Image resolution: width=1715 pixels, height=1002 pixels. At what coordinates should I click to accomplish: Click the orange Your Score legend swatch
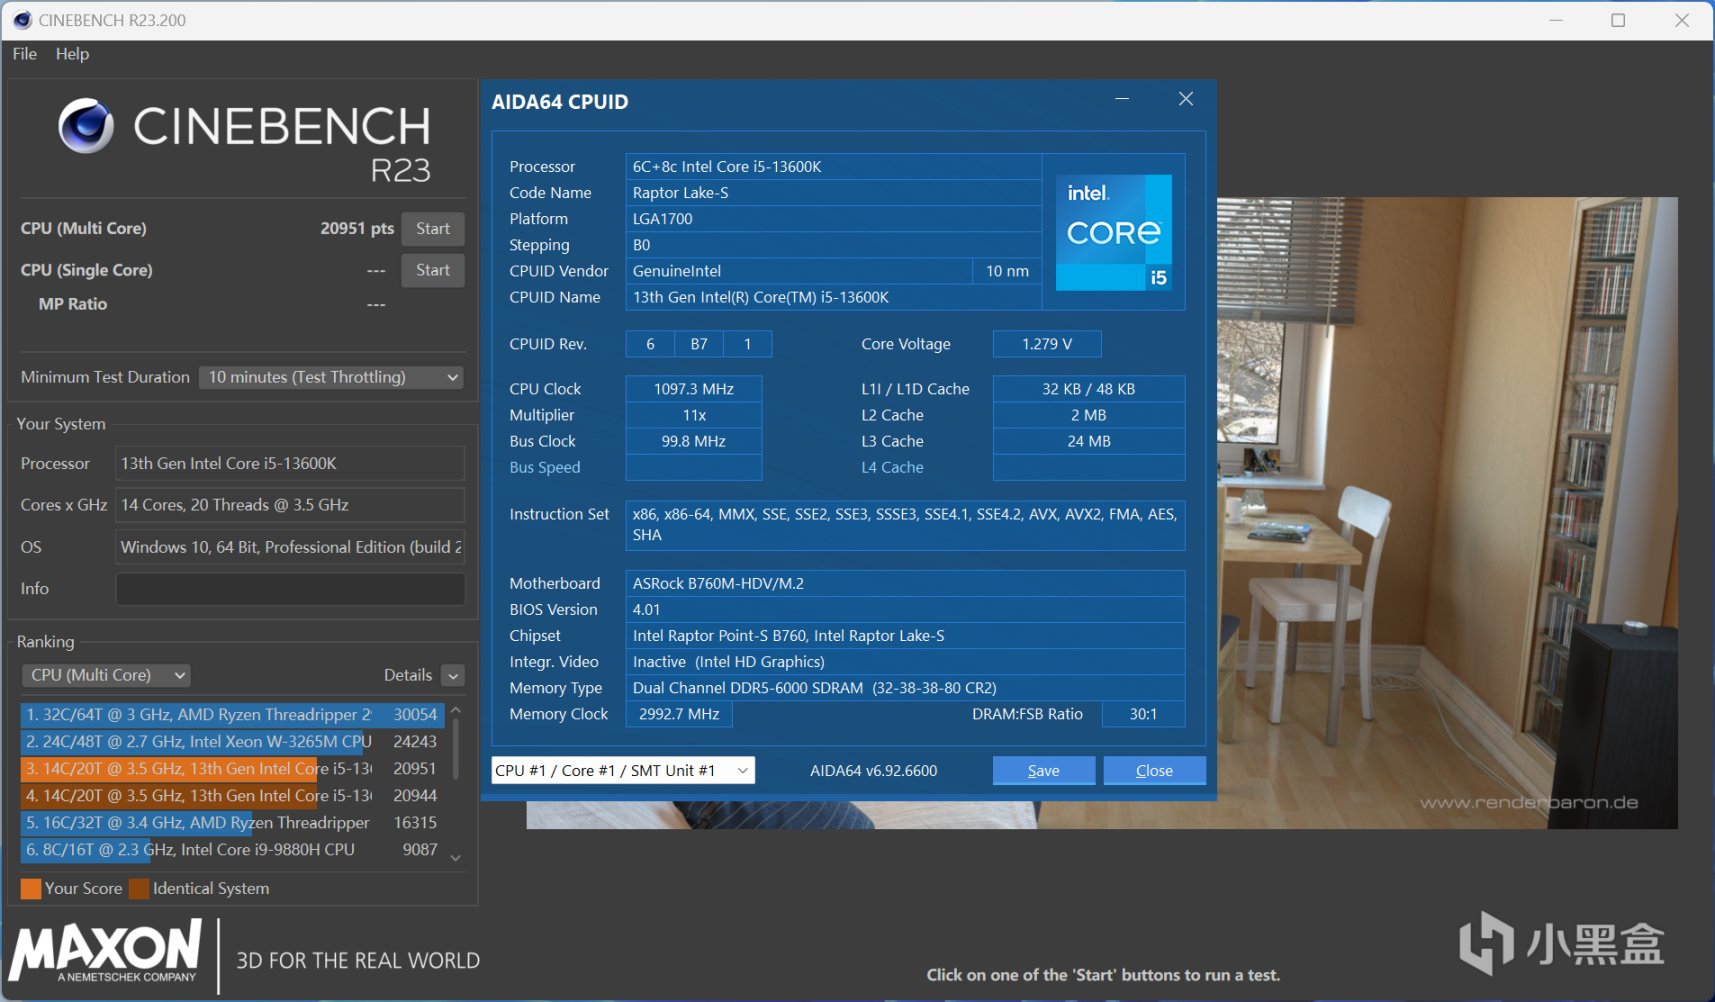coord(31,889)
